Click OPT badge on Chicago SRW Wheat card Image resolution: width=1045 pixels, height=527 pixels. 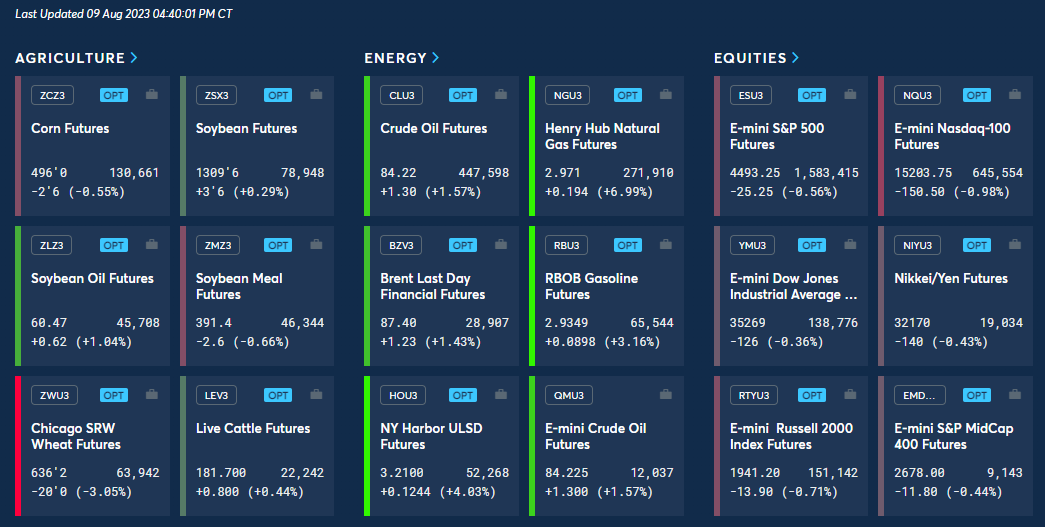click(114, 395)
